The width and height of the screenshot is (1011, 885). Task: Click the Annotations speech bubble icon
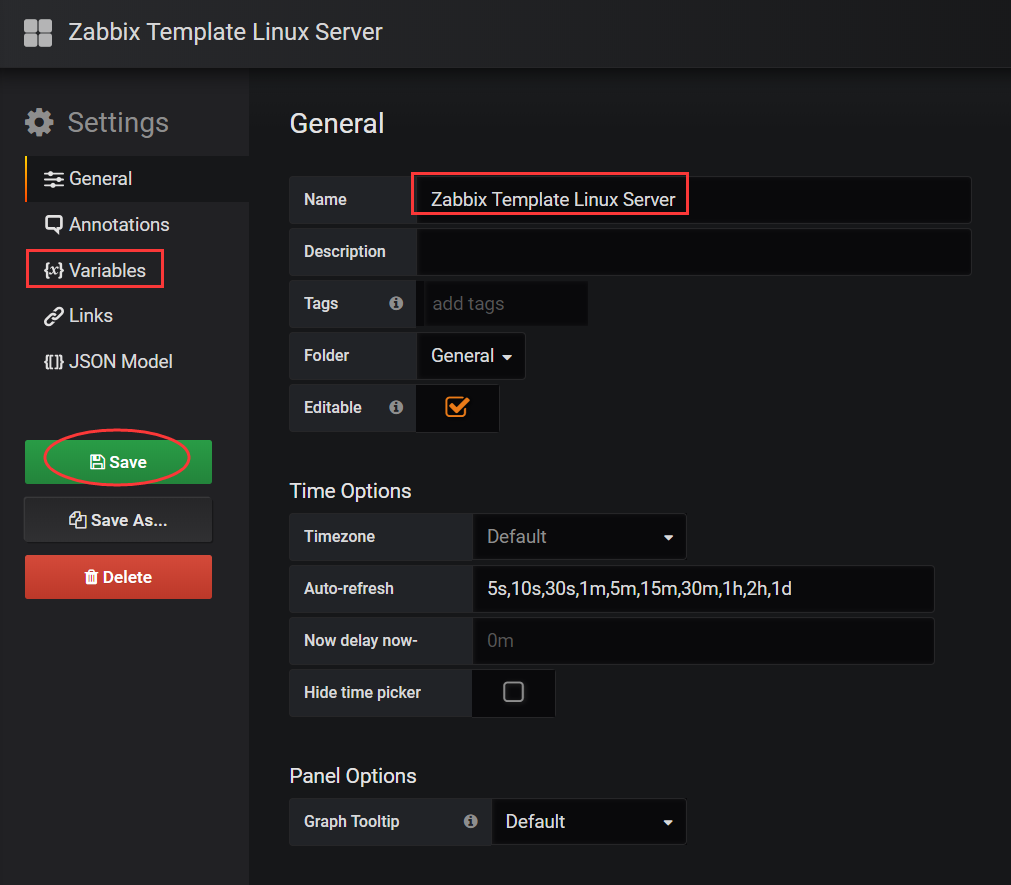pyautogui.click(x=54, y=224)
